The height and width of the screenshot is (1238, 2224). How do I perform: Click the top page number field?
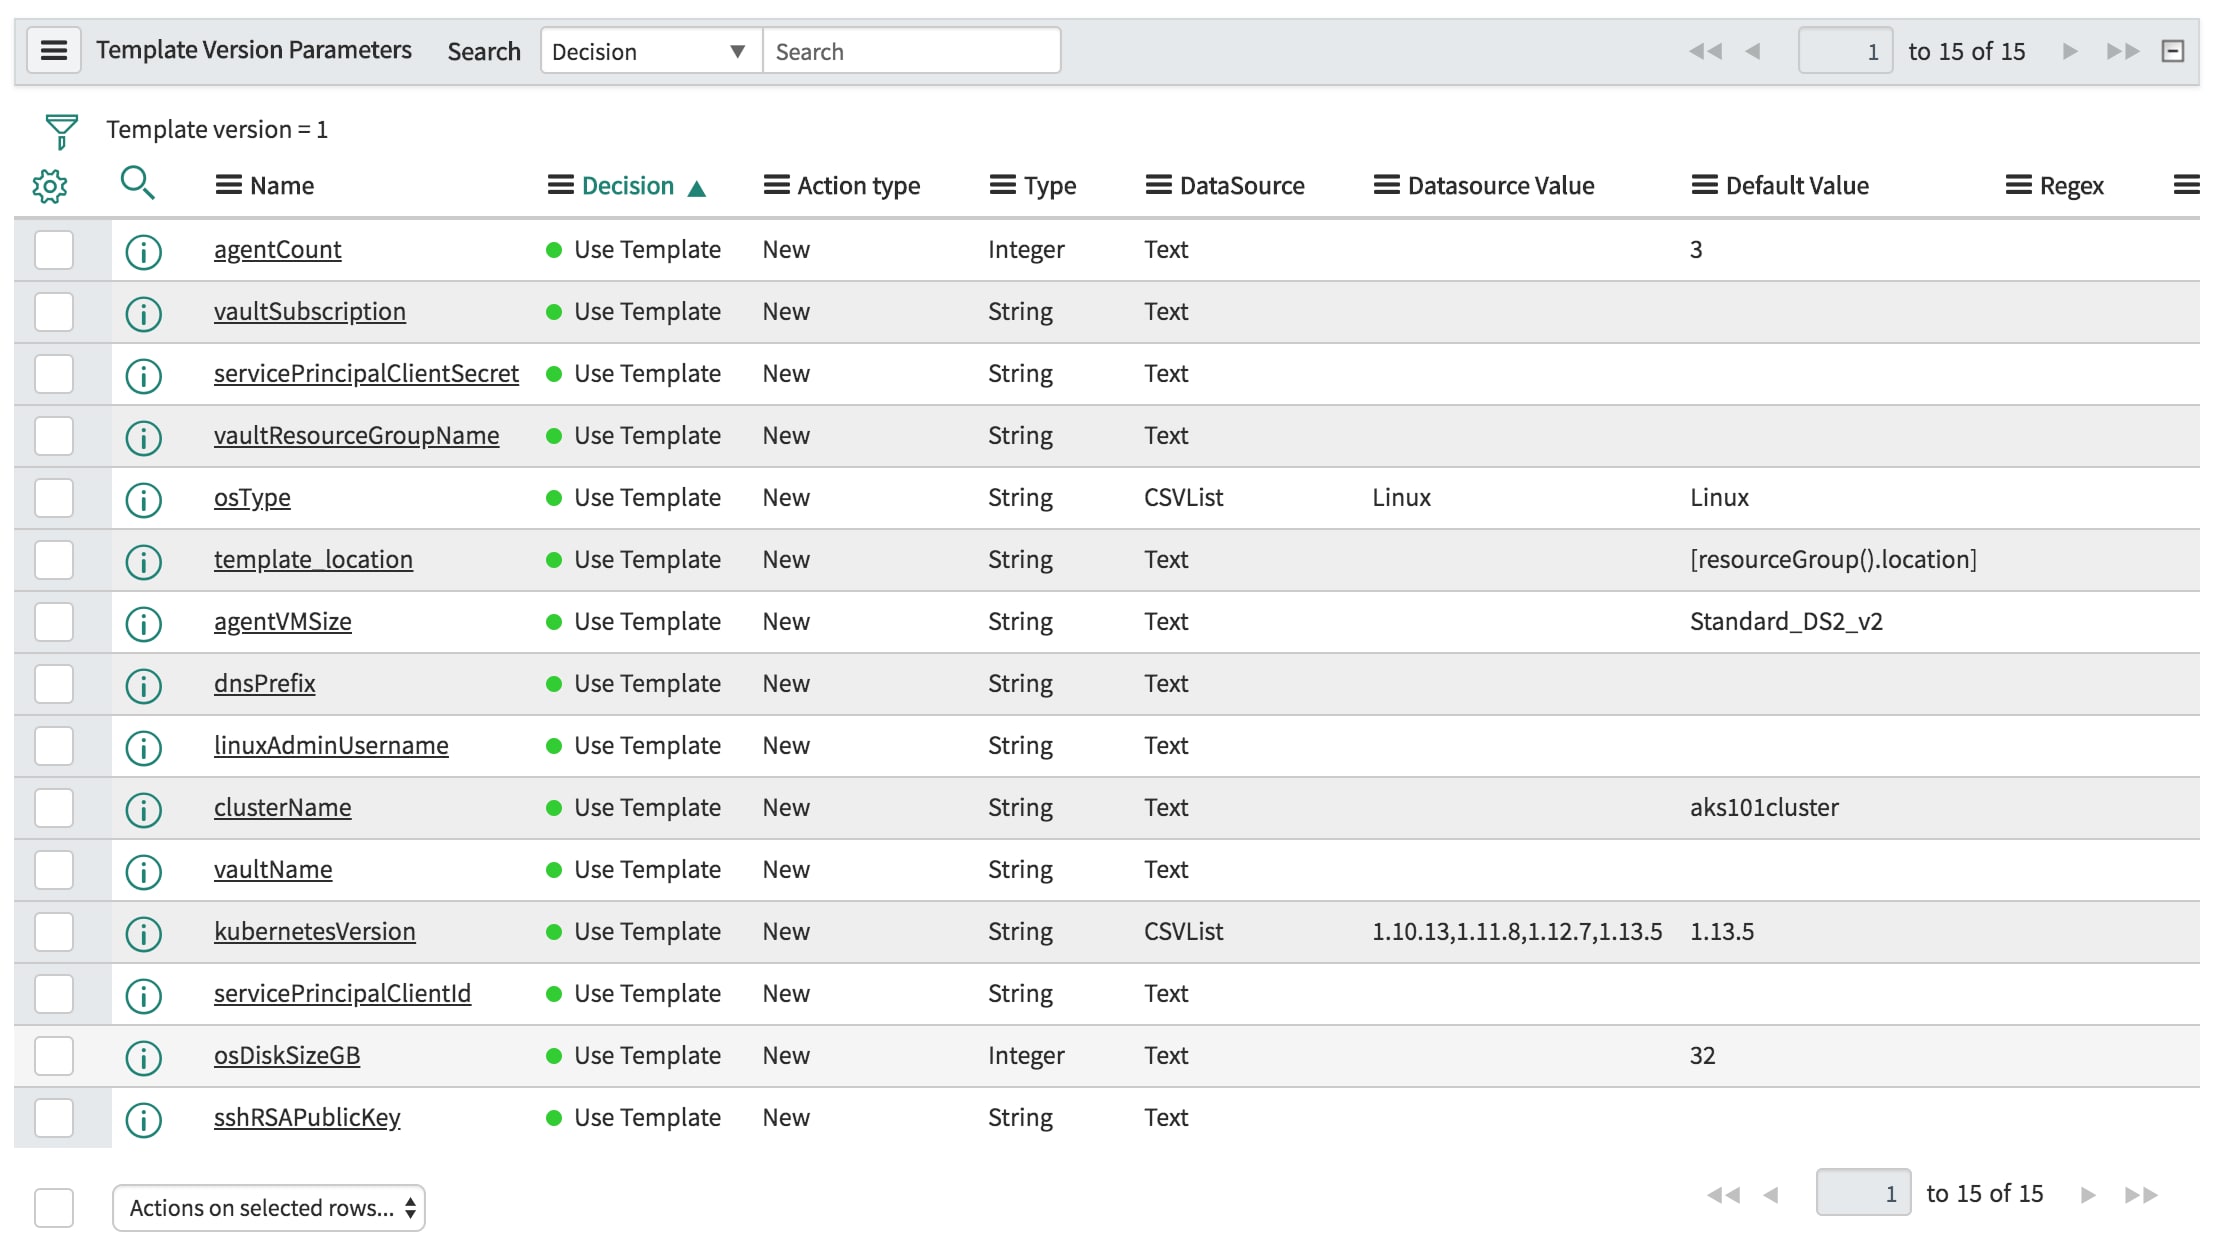1845,51
